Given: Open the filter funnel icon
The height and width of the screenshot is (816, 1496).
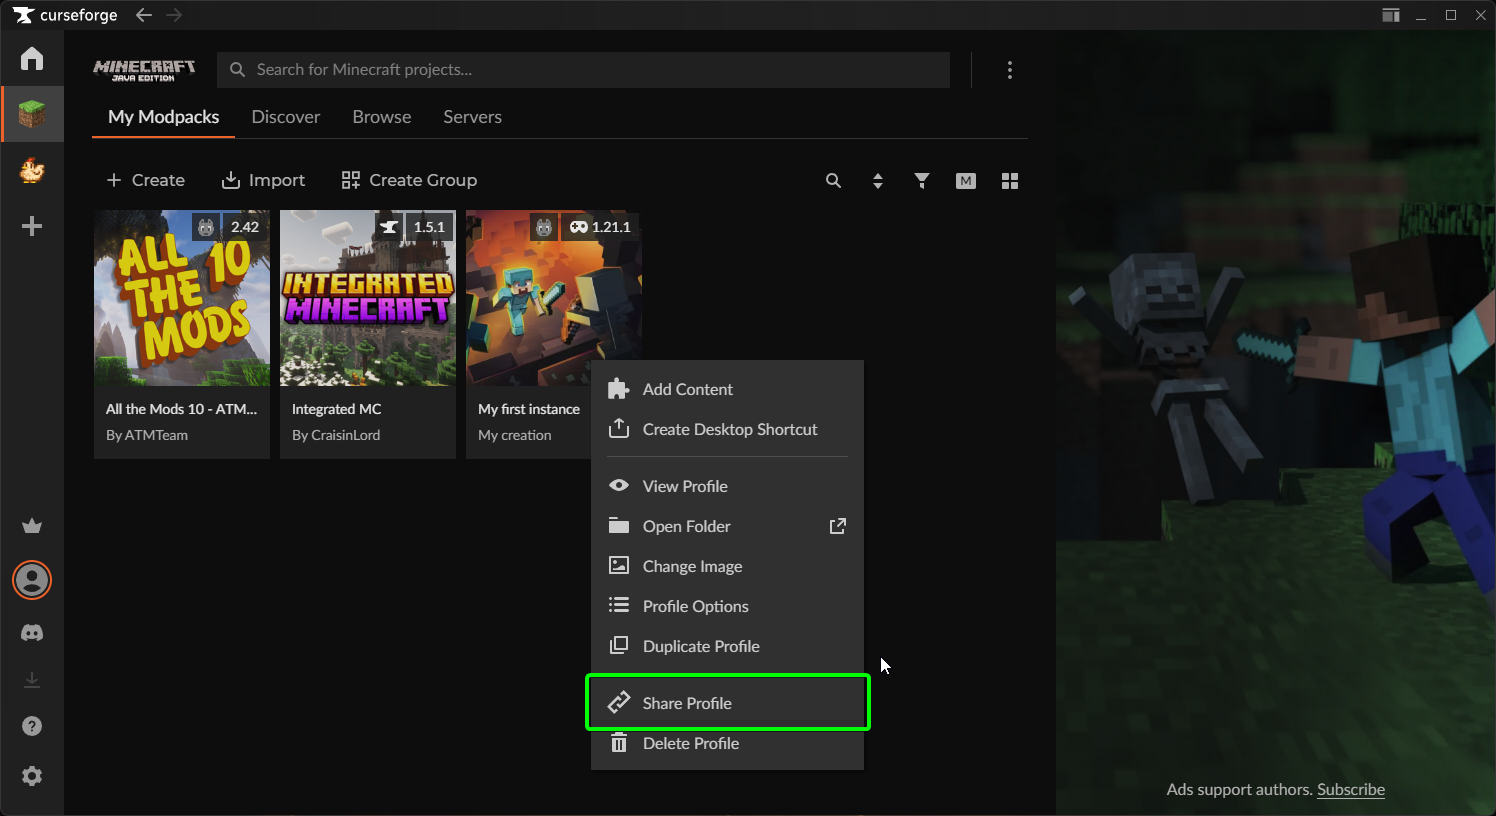Looking at the screenshot, I should (922, 181).
